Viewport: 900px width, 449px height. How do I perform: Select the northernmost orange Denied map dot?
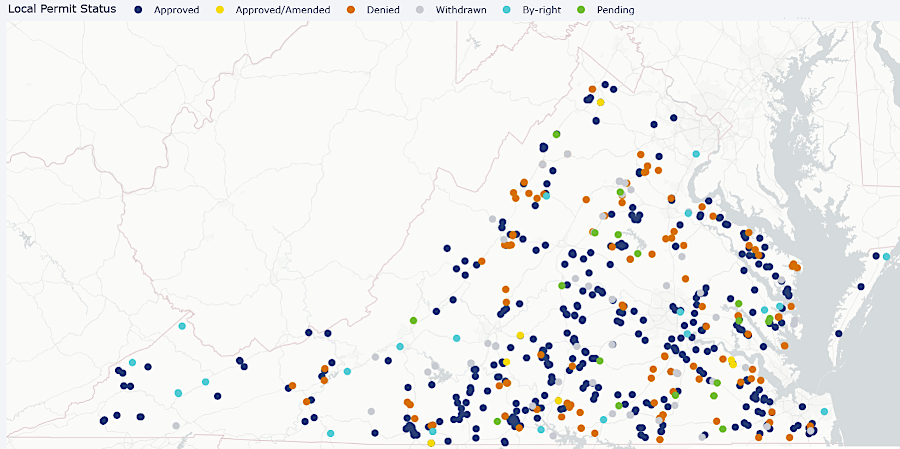tap(592, 89)
